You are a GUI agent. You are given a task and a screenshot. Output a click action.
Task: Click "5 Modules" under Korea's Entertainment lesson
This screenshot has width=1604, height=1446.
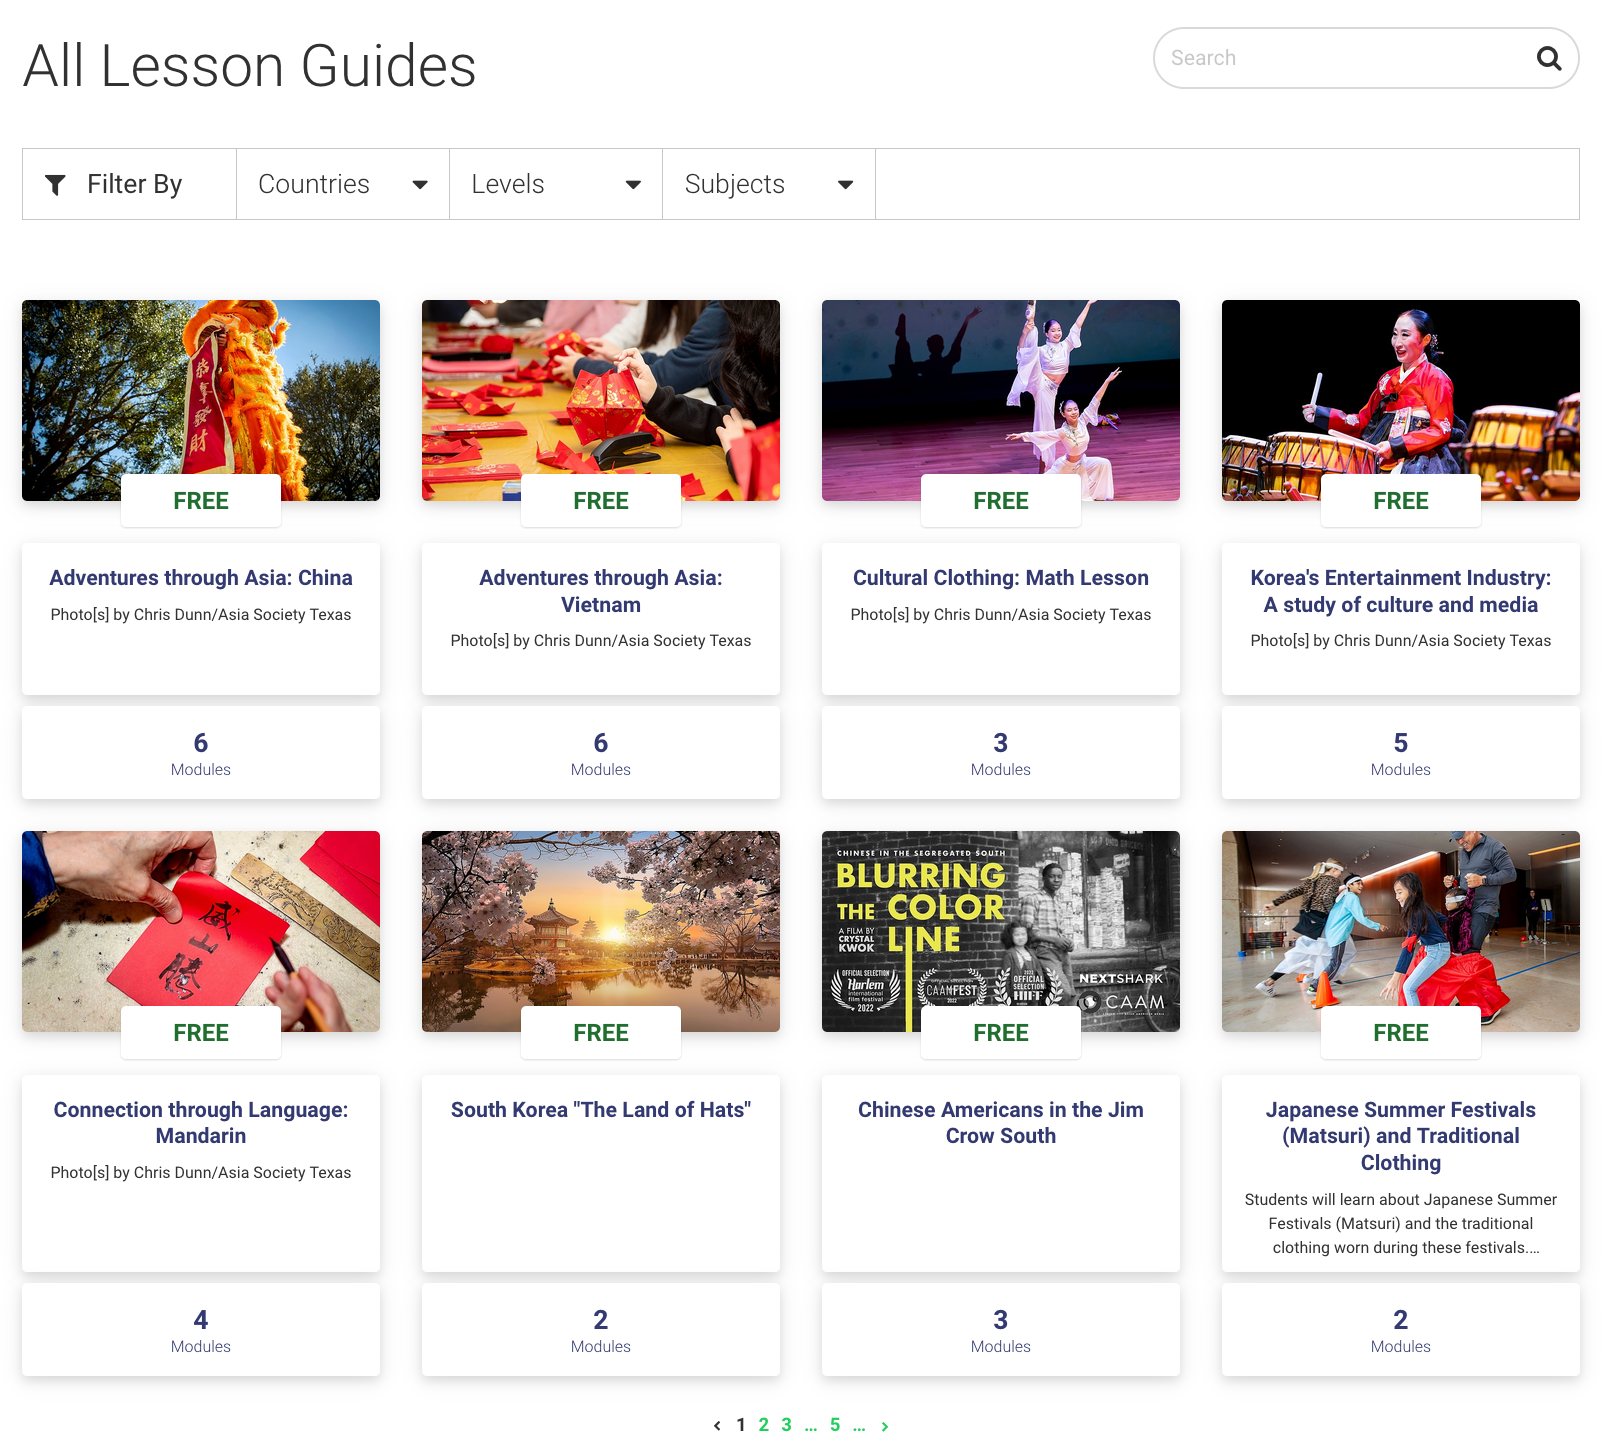1401,753
